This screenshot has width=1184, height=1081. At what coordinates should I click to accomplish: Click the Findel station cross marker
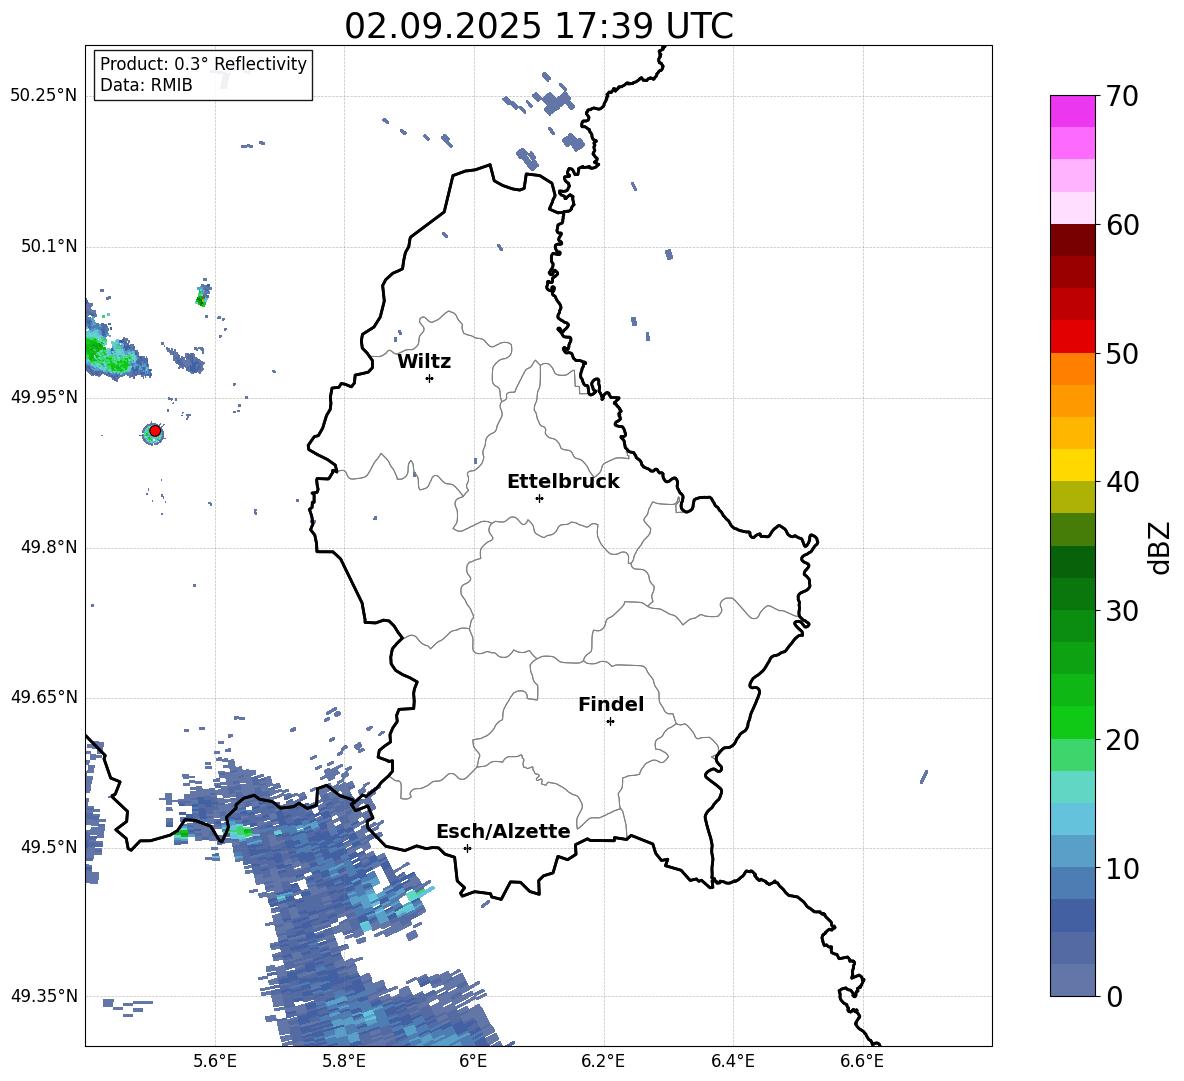point(610,722)
